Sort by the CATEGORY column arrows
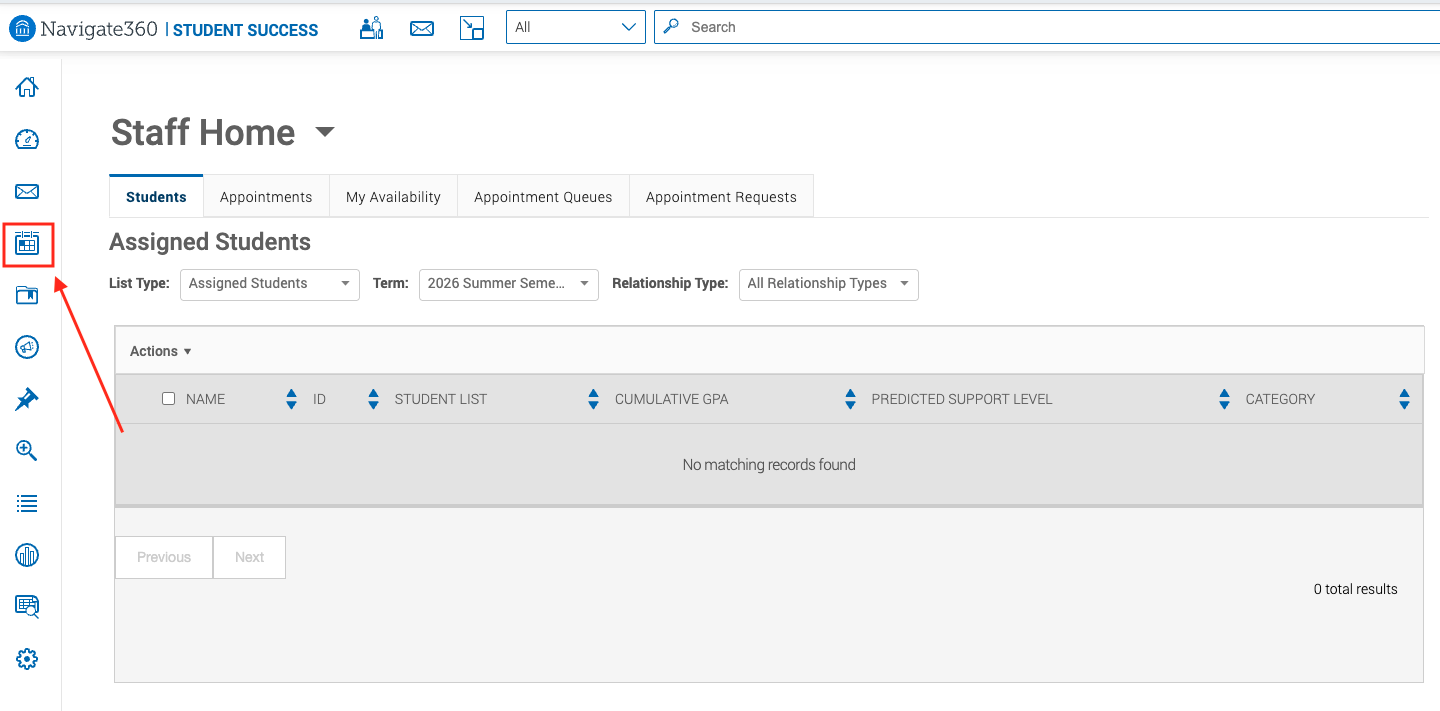The image size is (1440, 711). (1404, 399)
